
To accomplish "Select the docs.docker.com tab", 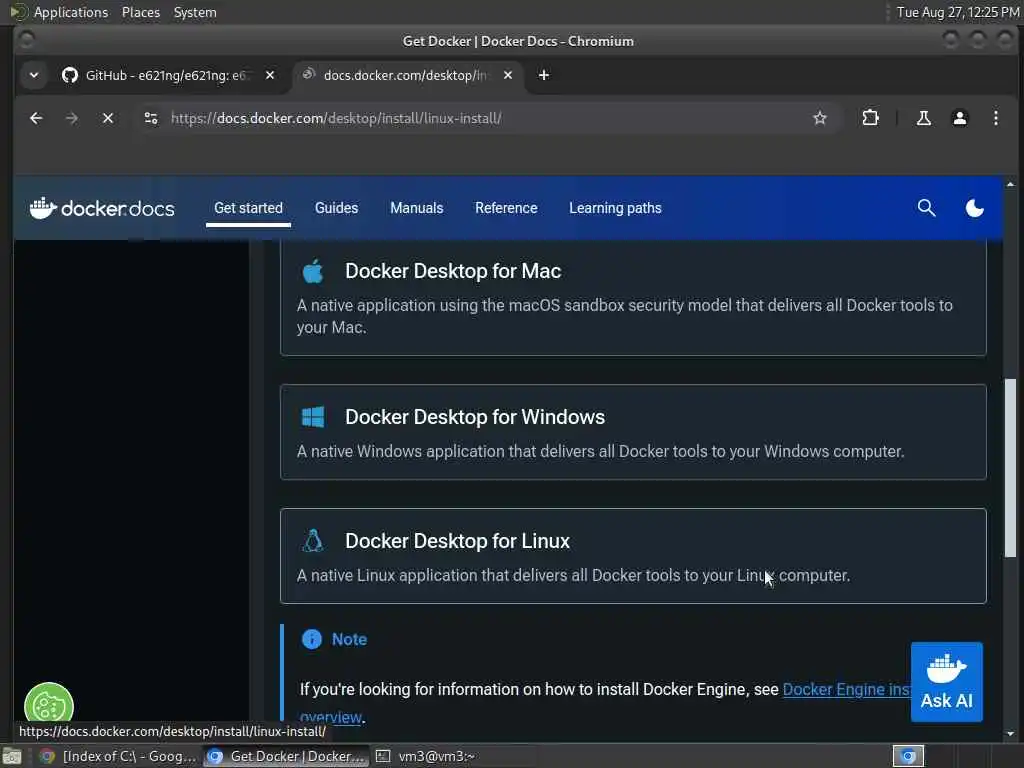I will tap(408, 75).
